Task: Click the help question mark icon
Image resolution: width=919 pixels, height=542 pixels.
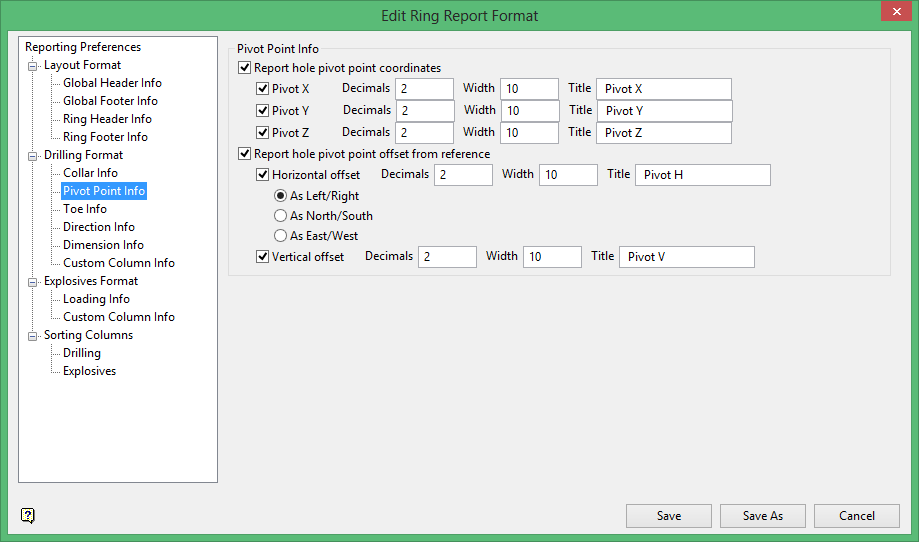Action: point(28,516)
